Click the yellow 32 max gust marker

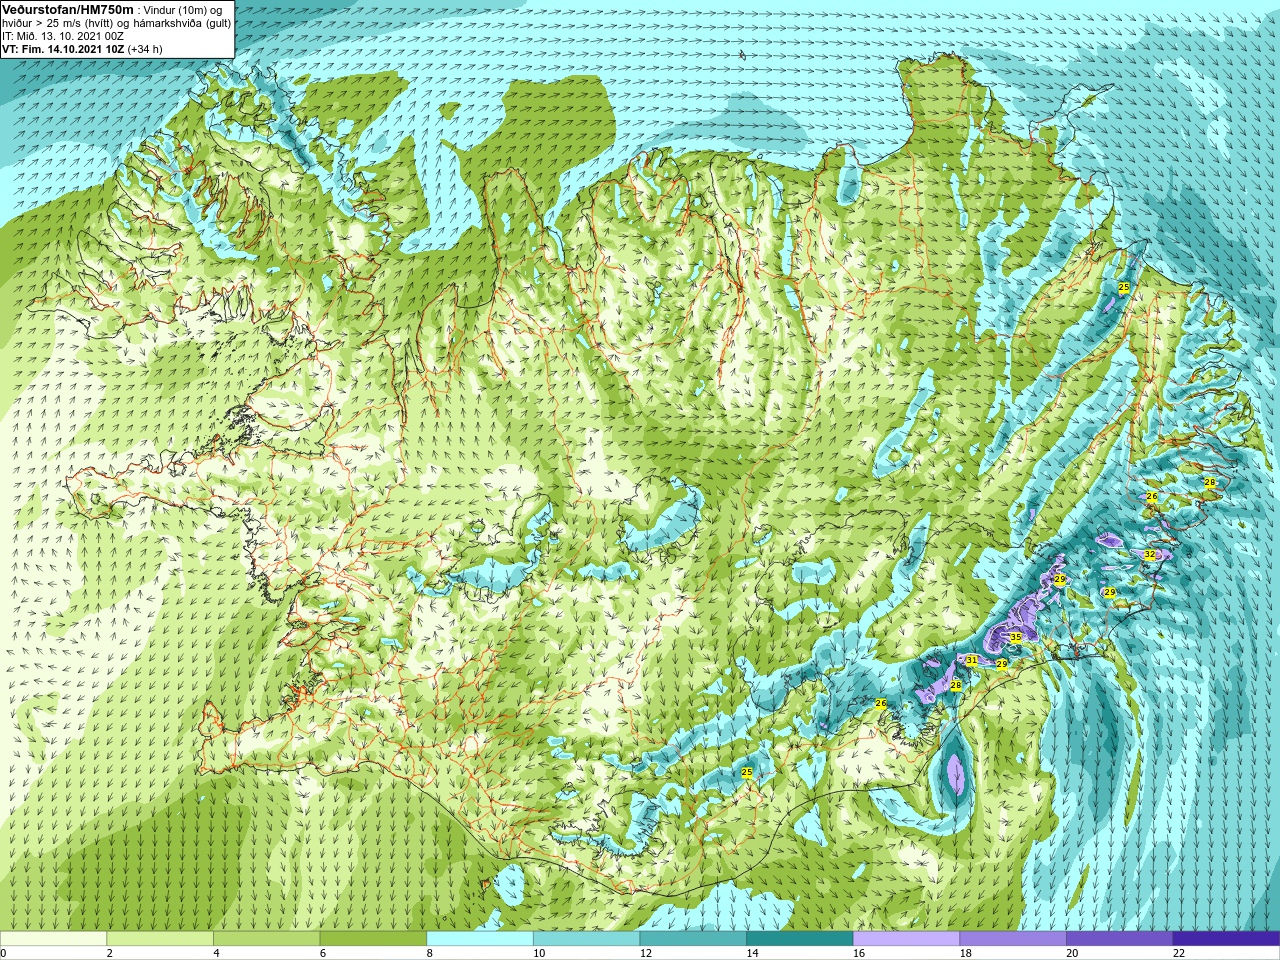[x=1150, y=554]
